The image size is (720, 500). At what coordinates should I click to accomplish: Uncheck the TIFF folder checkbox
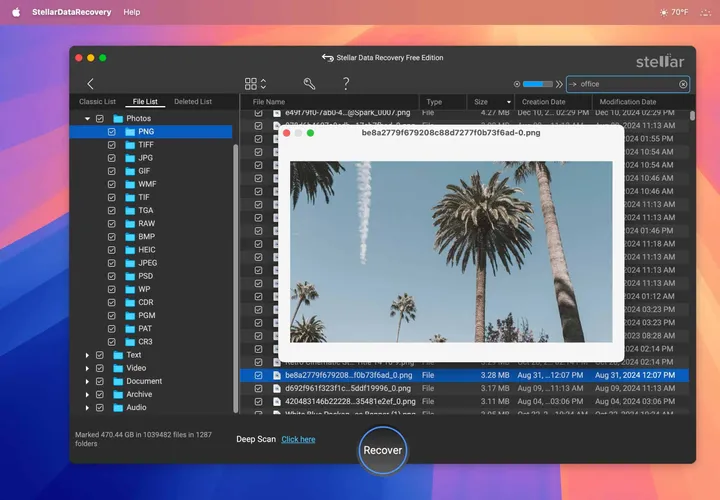(111, 145)
